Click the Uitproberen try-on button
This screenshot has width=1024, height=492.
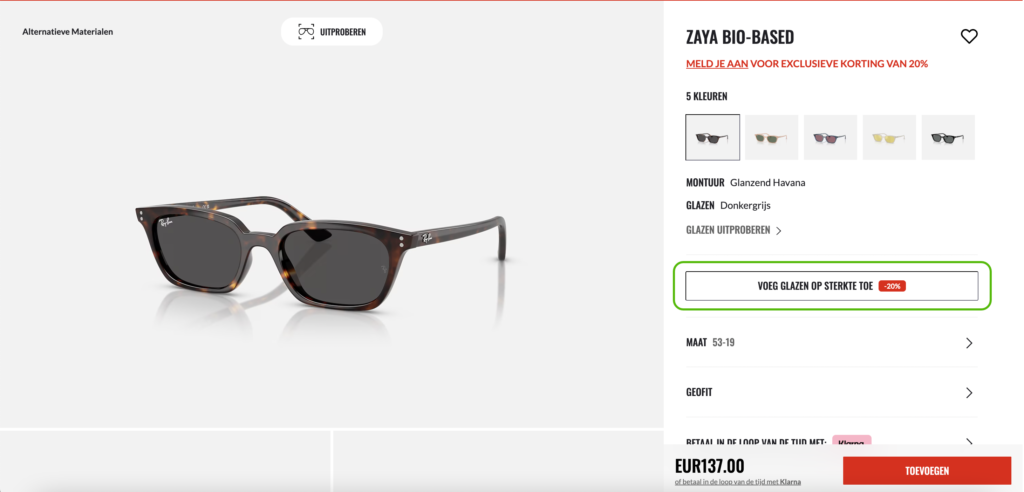[332, 31]
